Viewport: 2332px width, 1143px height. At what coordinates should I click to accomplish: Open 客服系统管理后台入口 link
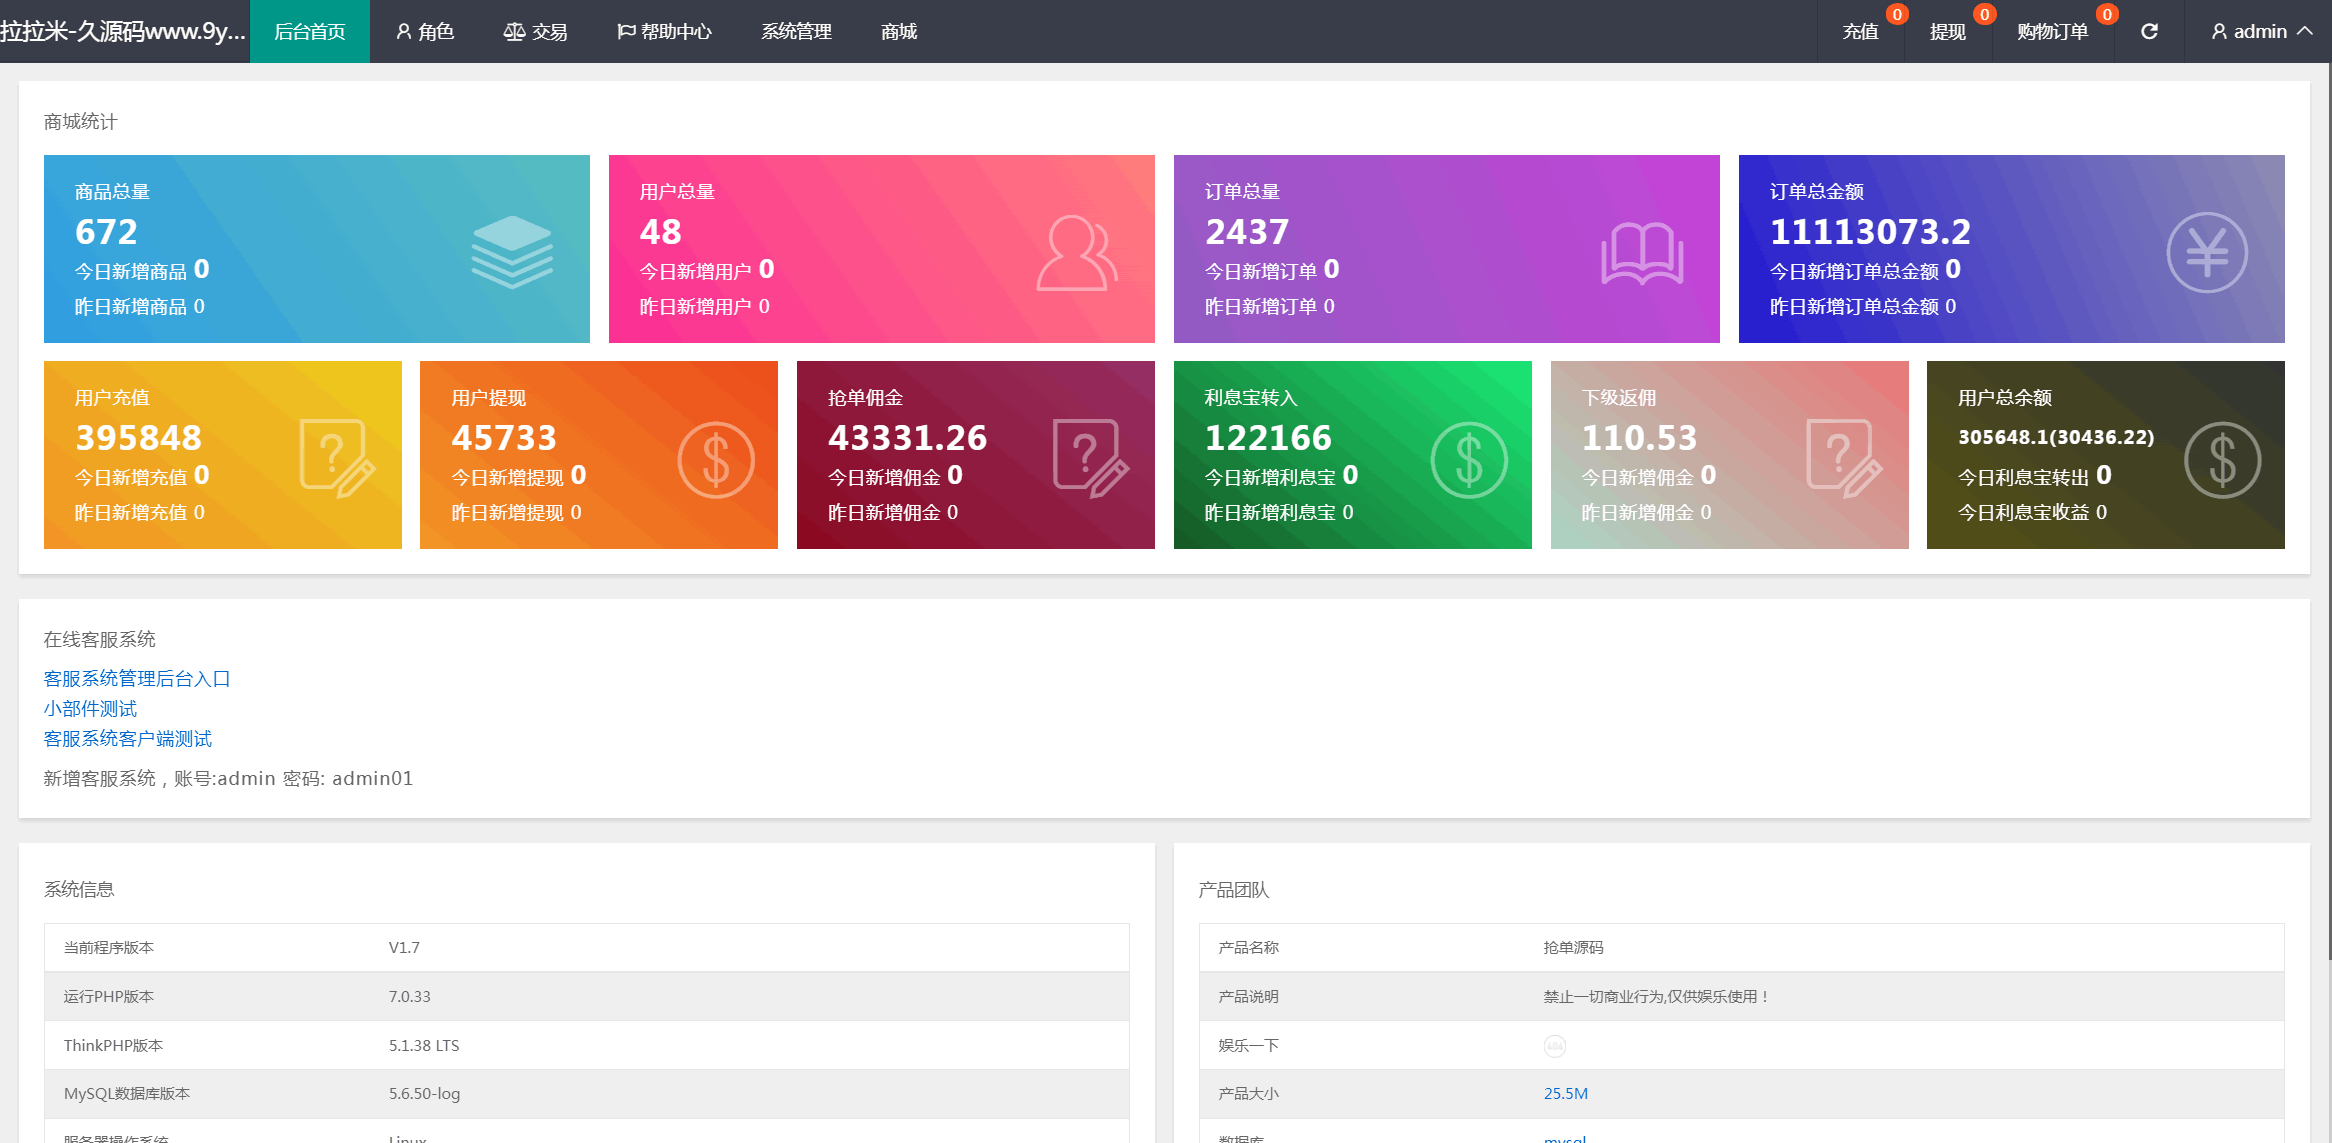pyautogui.click(x=137, y=679)
